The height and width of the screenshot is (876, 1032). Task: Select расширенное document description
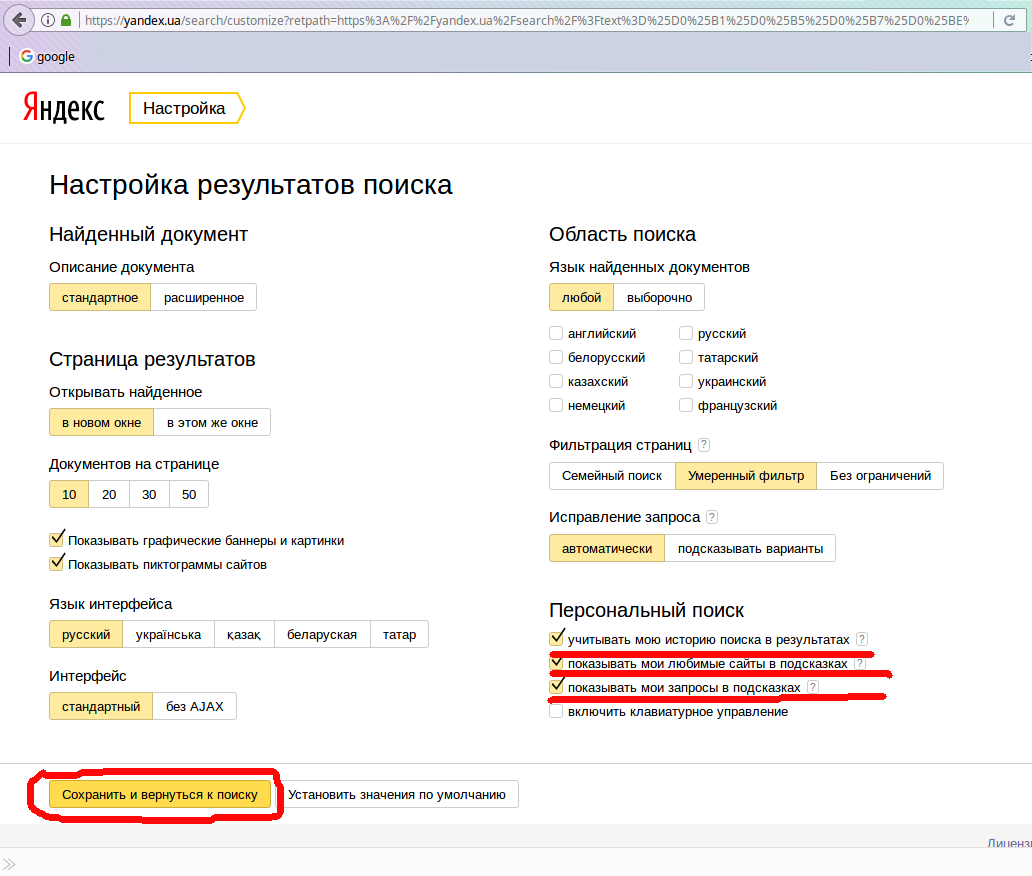(203, 297)
